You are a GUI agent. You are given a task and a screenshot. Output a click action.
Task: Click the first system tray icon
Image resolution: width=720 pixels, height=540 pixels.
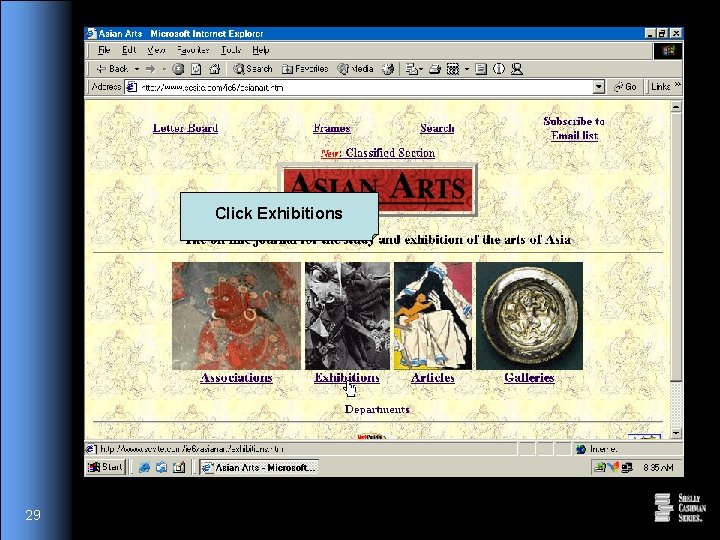point(599,467)
